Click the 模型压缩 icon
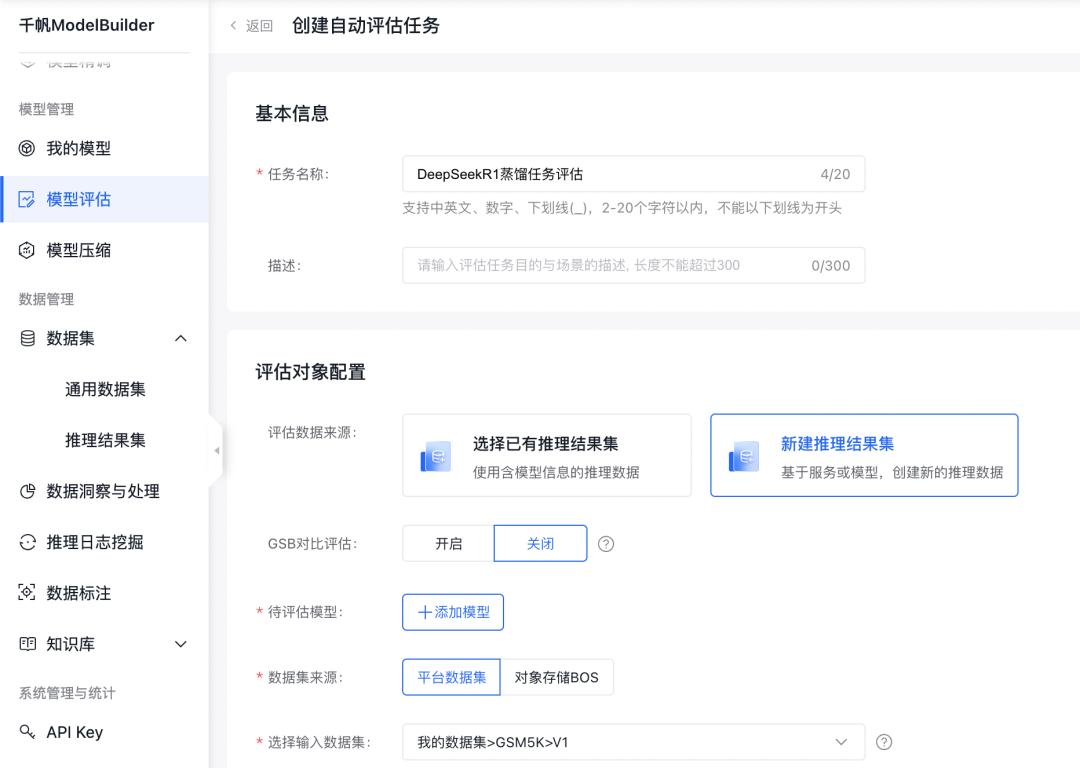The image size is (1080, 768). click(x=27, y=250)
